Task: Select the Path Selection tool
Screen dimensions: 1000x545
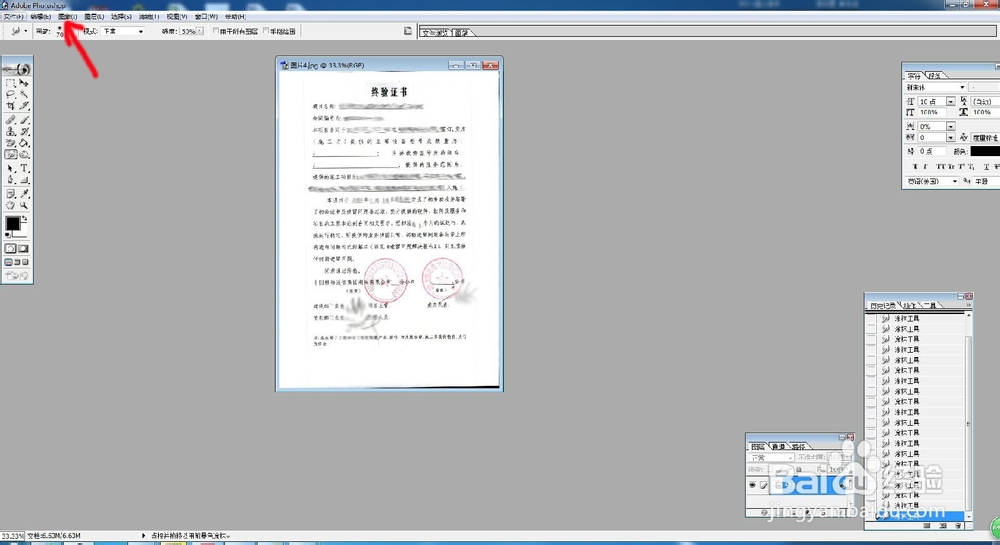Action: tap(10, 168)
